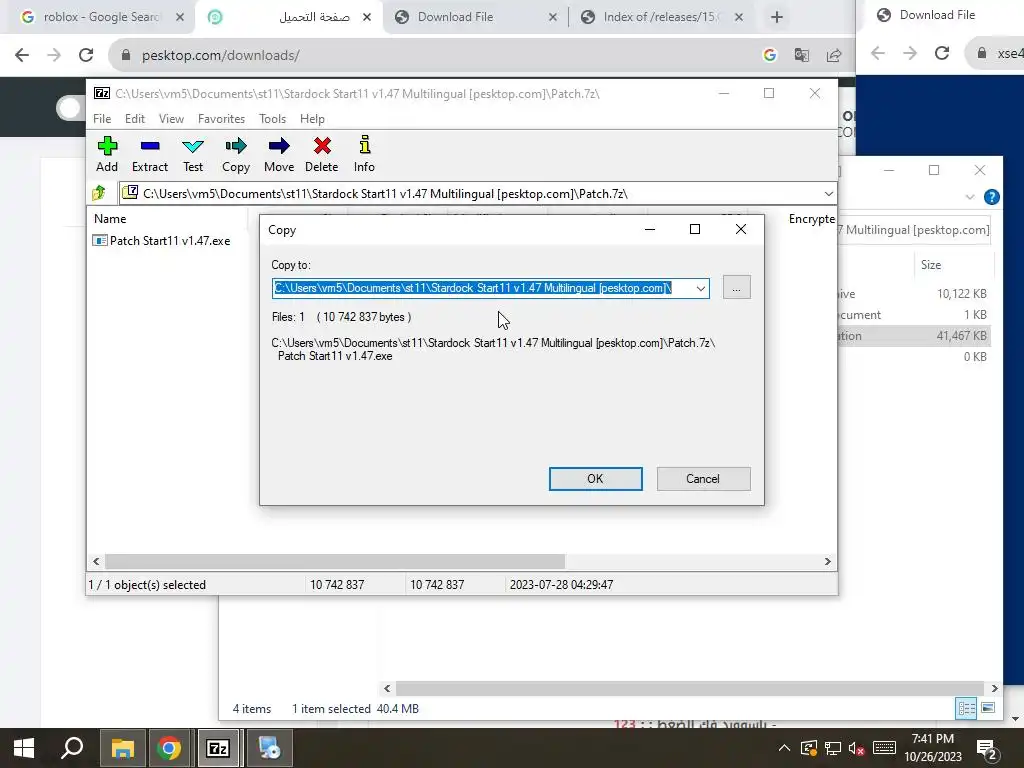The width and height of the screenshot is (1024, 768).
Task: Expand the Copy to path dropdown
Action: click(700, 288)
